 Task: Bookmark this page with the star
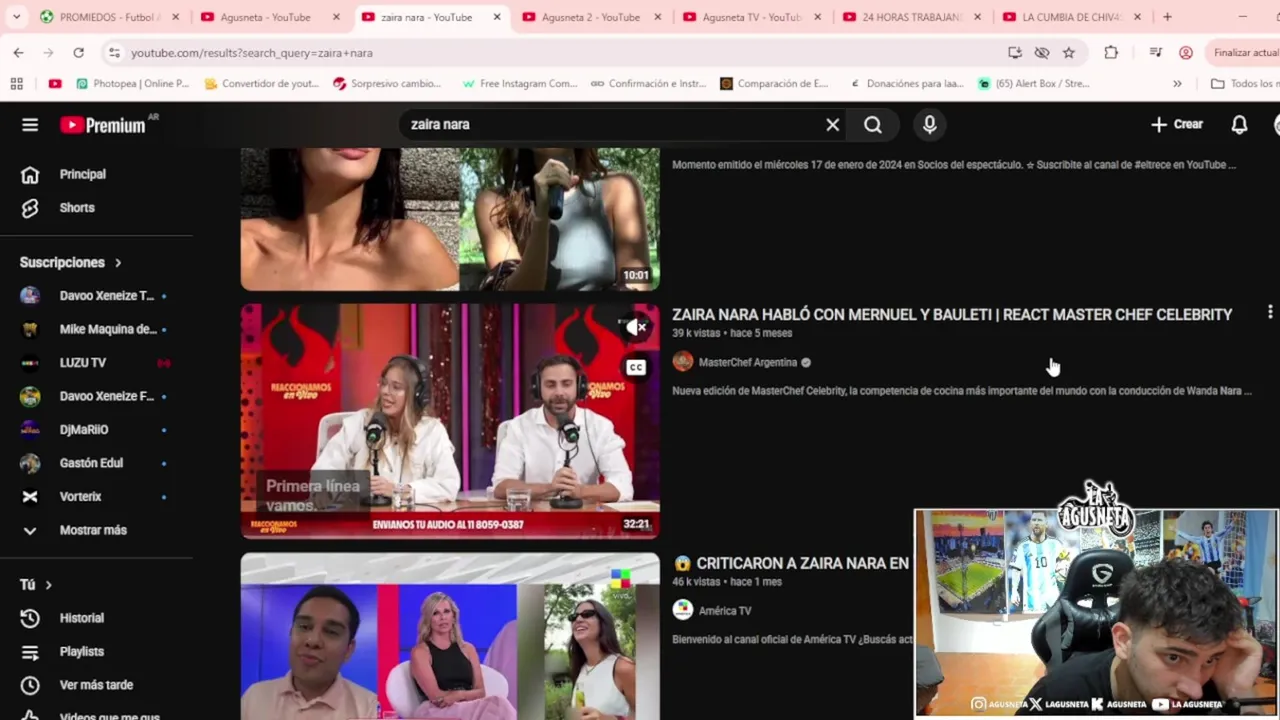point(1069,53)
